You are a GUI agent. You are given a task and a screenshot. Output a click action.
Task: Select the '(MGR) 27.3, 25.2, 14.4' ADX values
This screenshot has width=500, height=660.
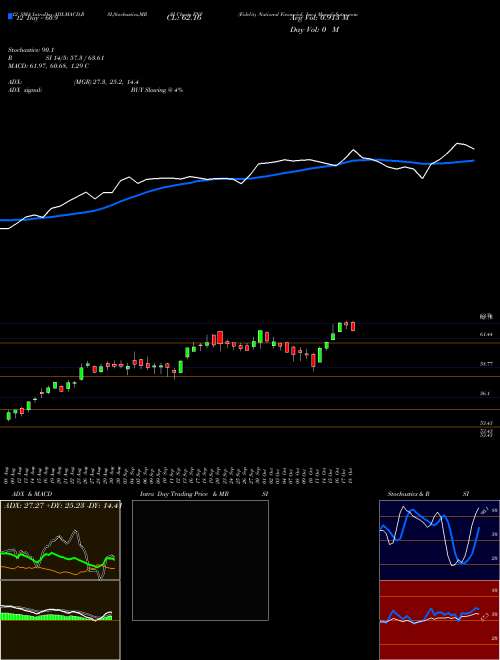point(106,82)
